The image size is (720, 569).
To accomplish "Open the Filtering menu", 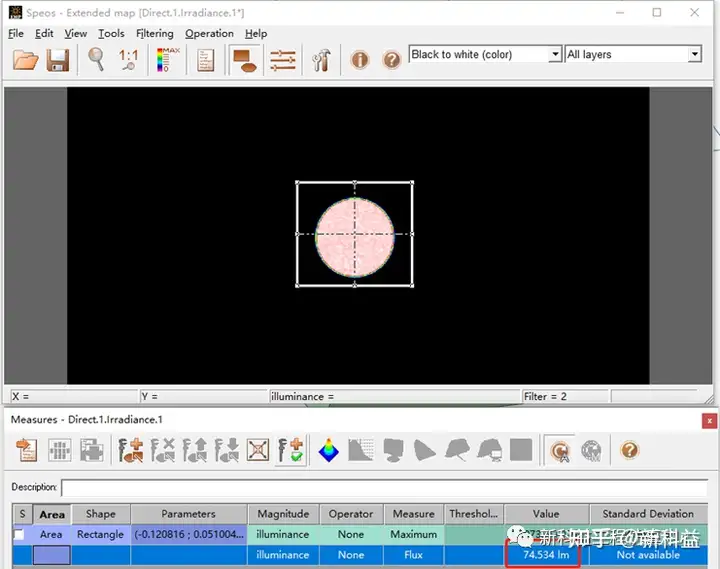I will click(x=155, y=34).
